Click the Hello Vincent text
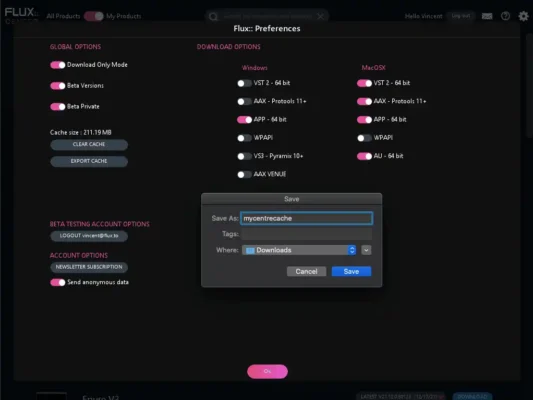533x400 pixels. click(424, 16)
